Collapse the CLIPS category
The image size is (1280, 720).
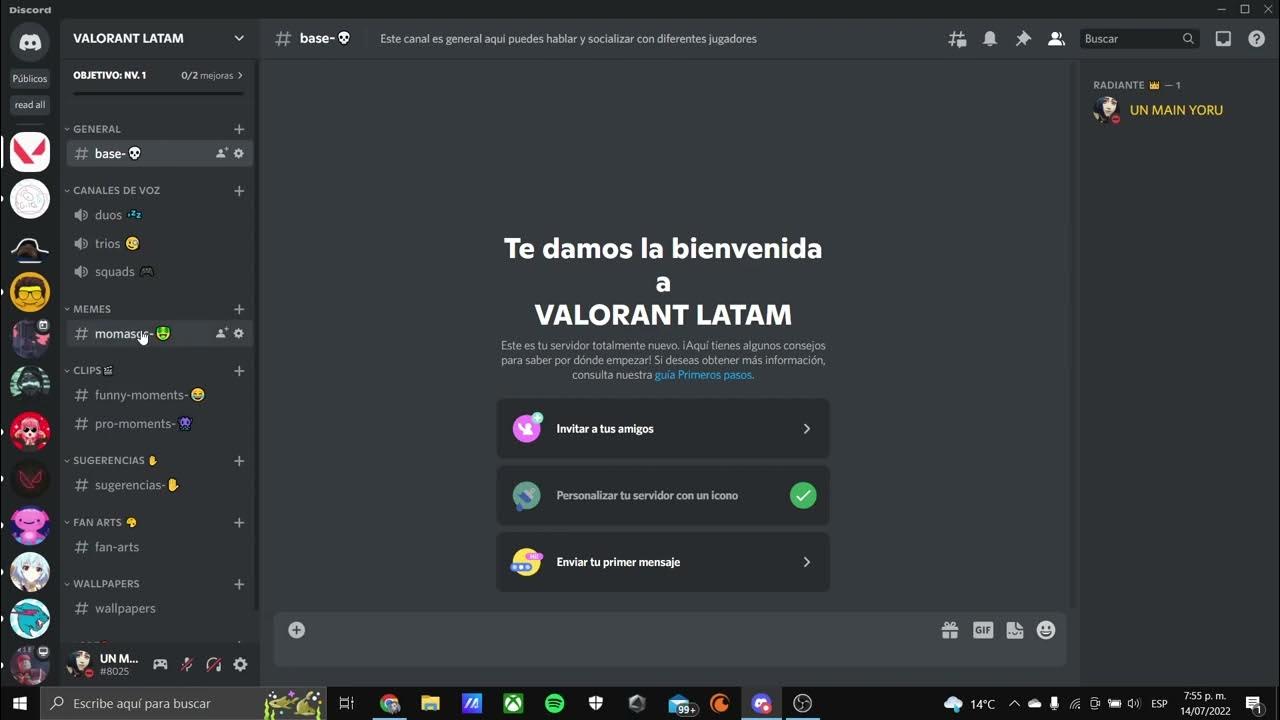(90, 370)
